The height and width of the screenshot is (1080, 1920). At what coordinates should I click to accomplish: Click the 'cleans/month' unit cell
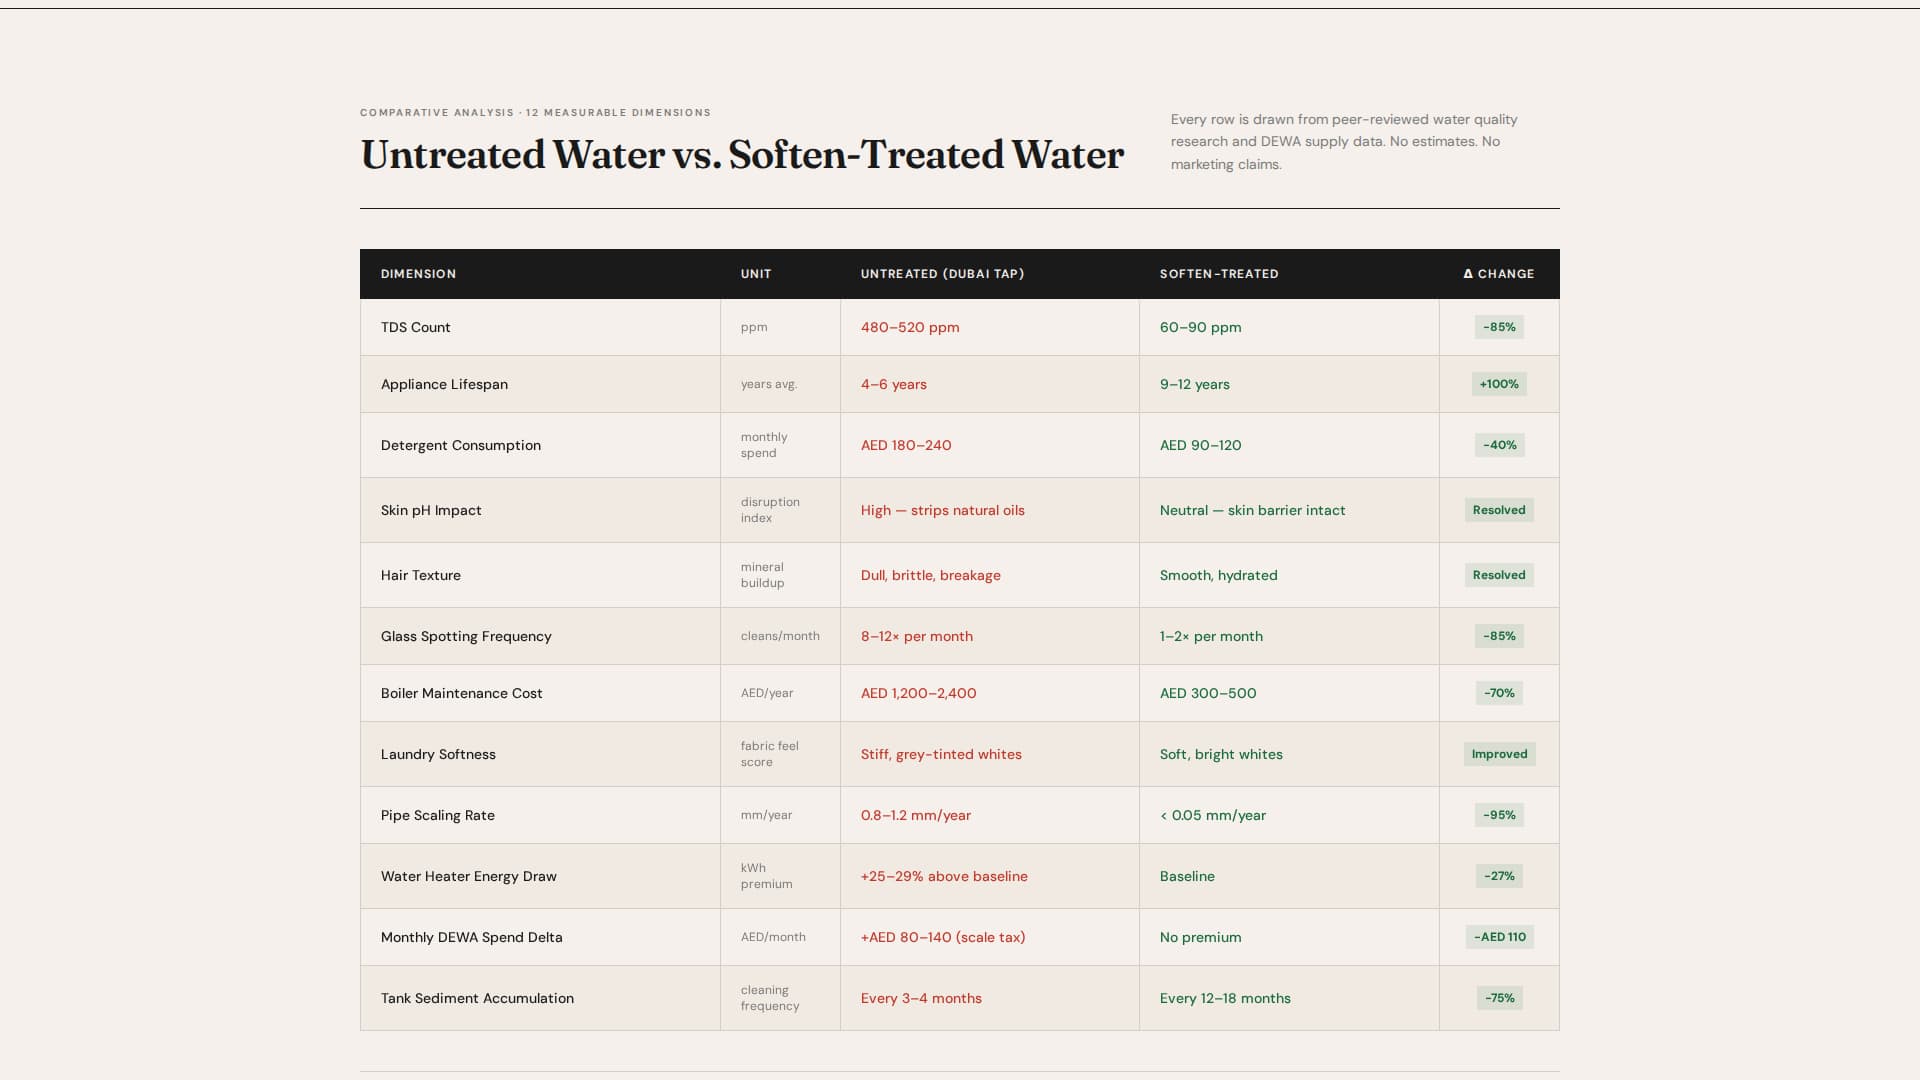[x=780, y=636]
